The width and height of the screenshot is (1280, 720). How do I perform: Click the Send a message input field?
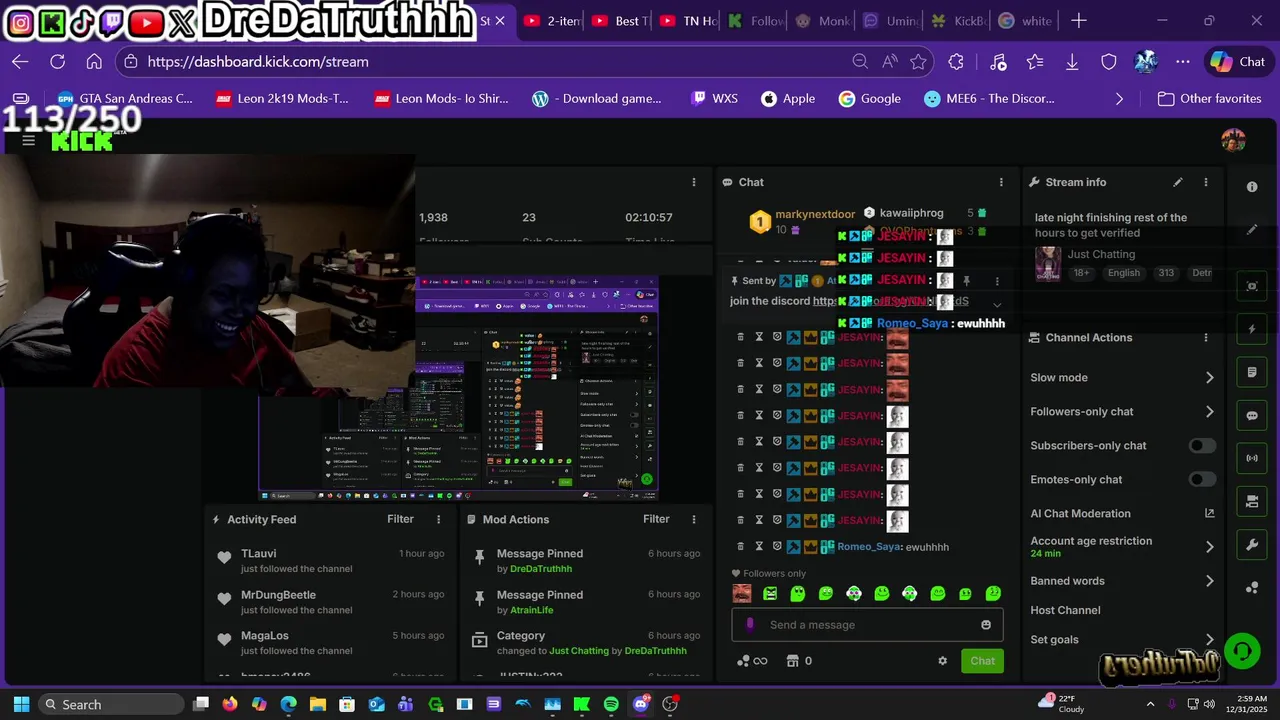868,625
